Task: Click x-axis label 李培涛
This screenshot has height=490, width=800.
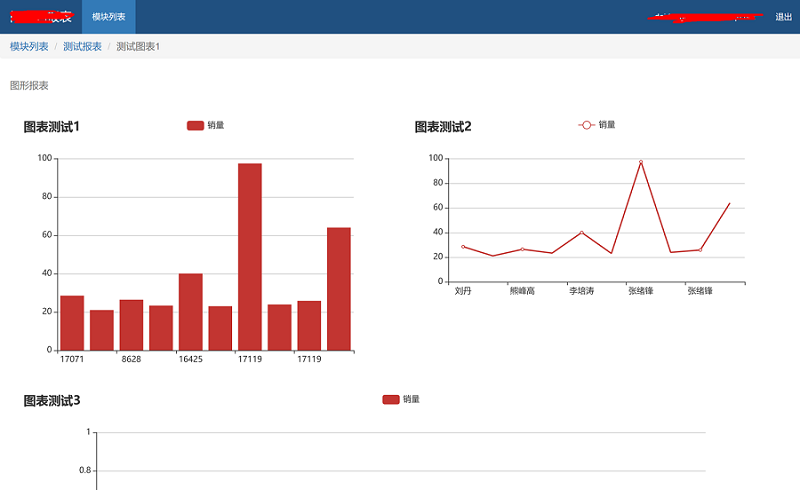Action: pos(582,291)
